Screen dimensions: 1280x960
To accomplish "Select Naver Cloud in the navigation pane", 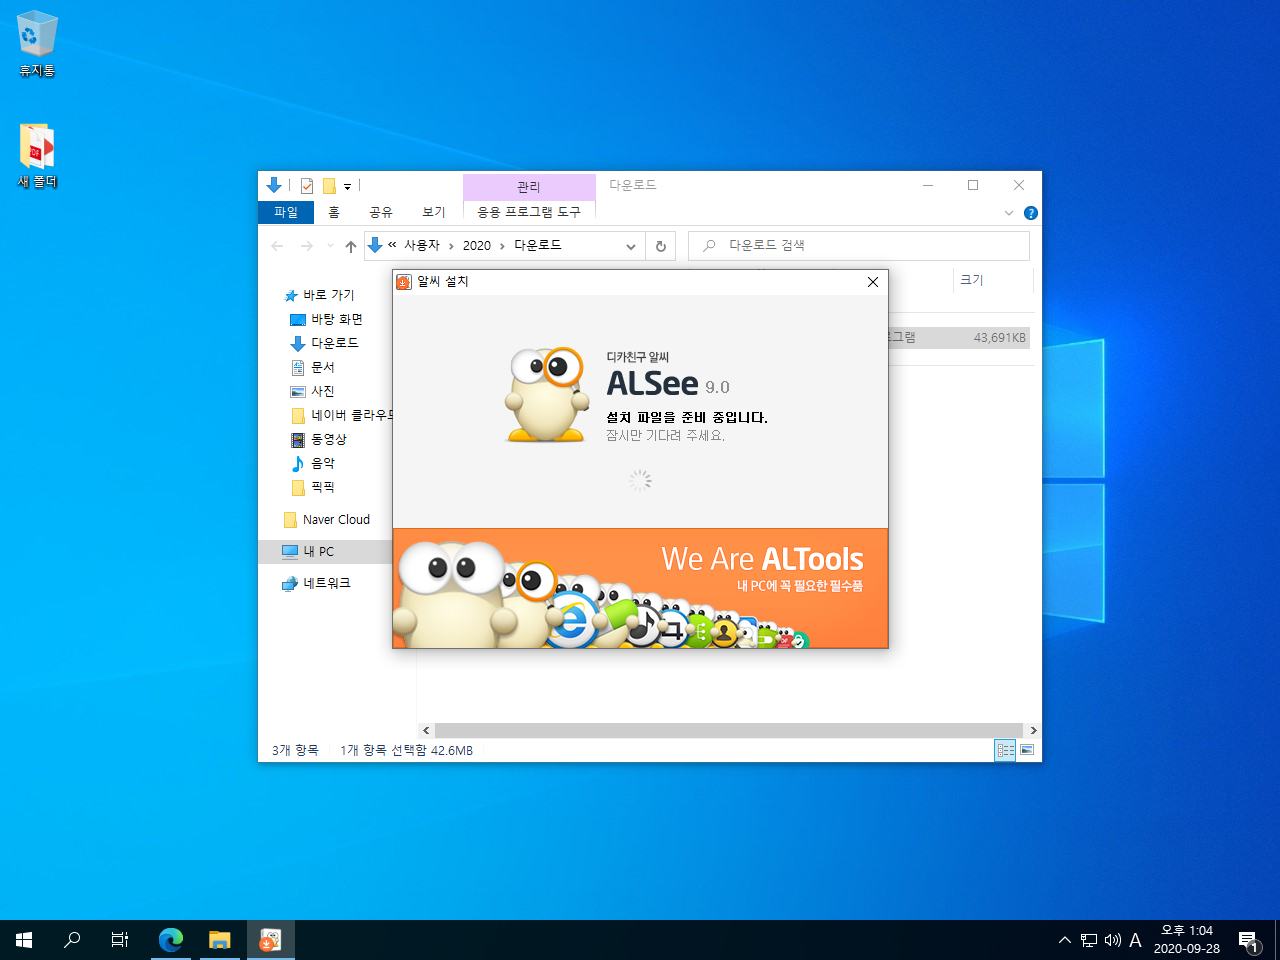I will click(x=327, y=520).
